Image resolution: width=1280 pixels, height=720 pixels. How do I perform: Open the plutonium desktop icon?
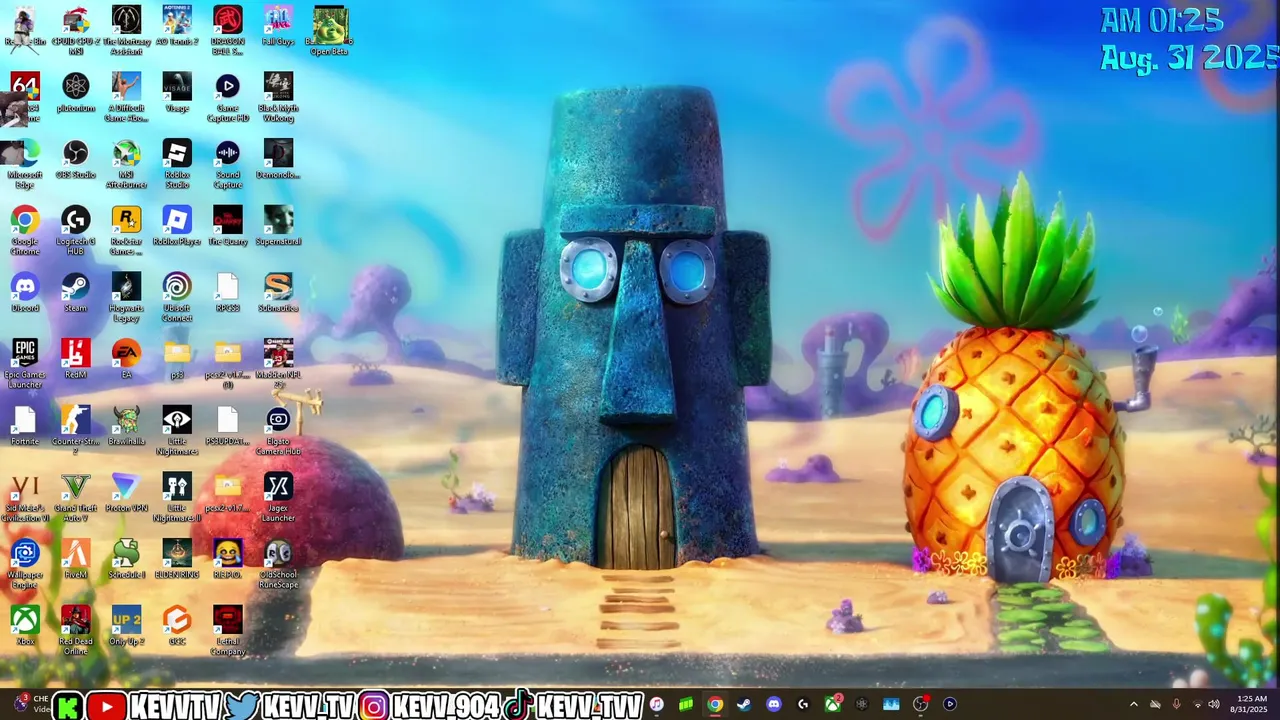[76, 94]
